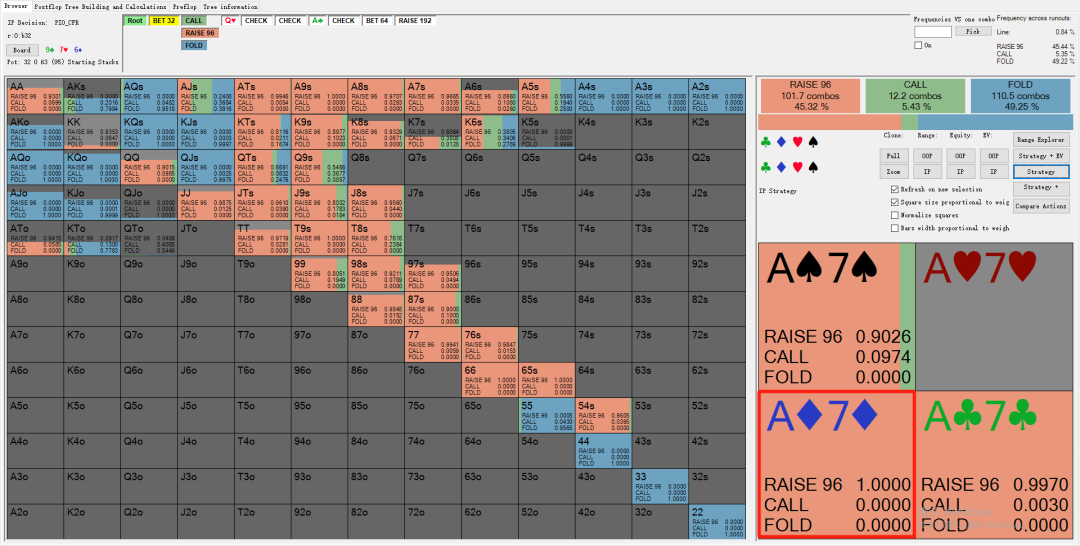Screen dimensions: 1080x546
Task: Select the A7s hand cell
Action: click(x=433, y=95)
